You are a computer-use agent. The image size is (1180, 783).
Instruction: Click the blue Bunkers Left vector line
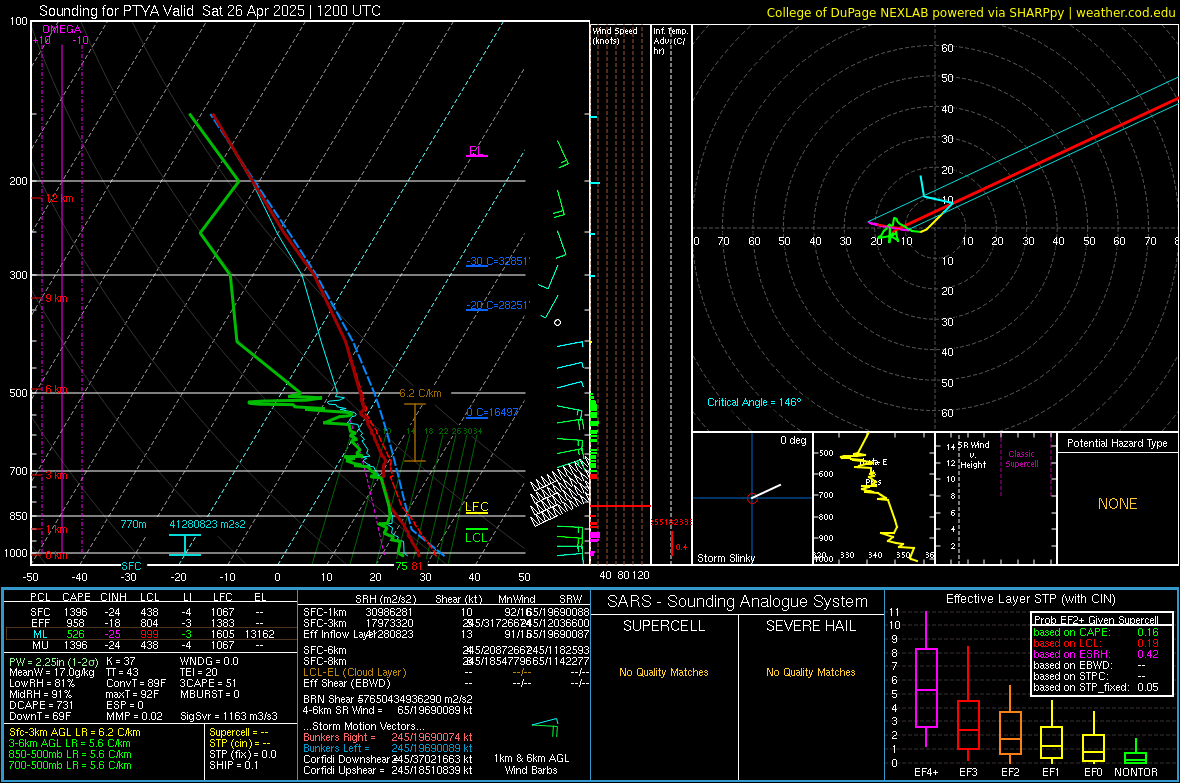388,748
